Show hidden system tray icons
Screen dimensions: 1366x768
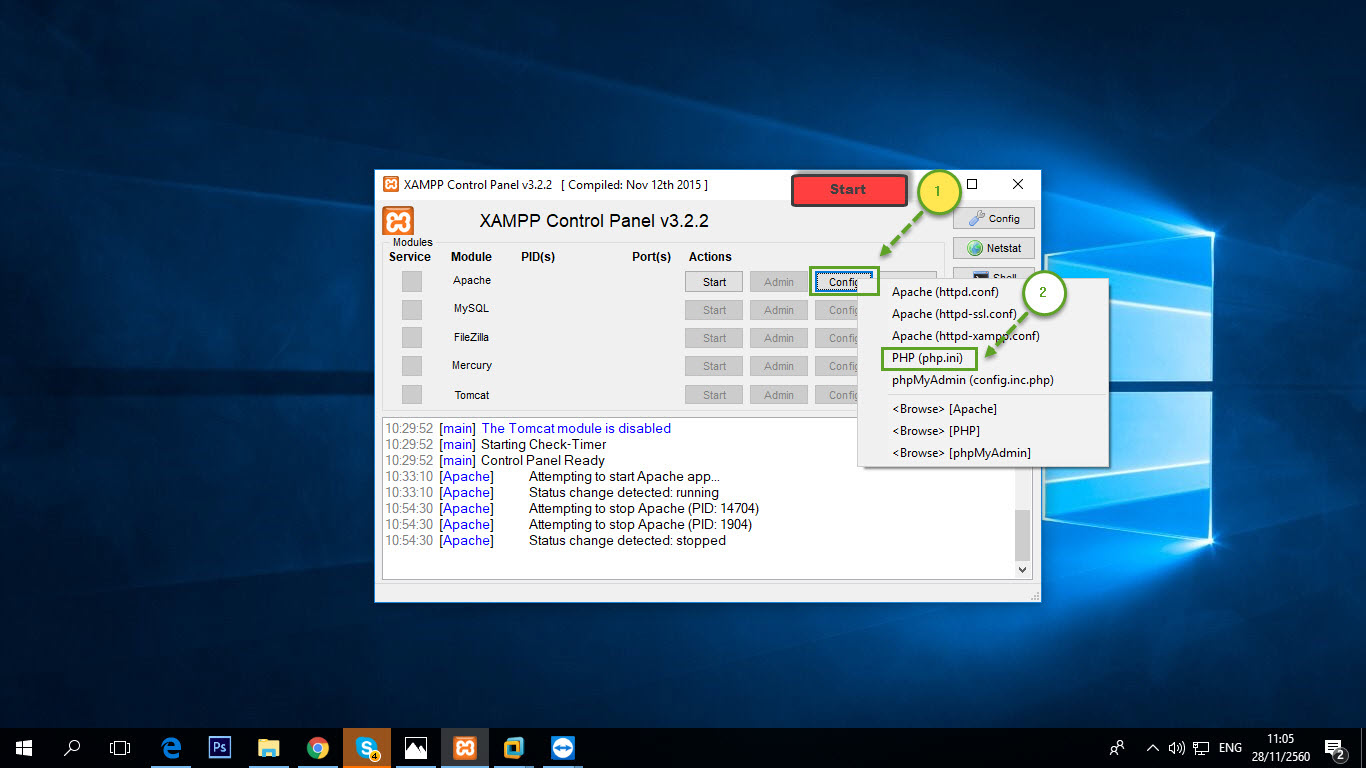(x=1152, y=747)
